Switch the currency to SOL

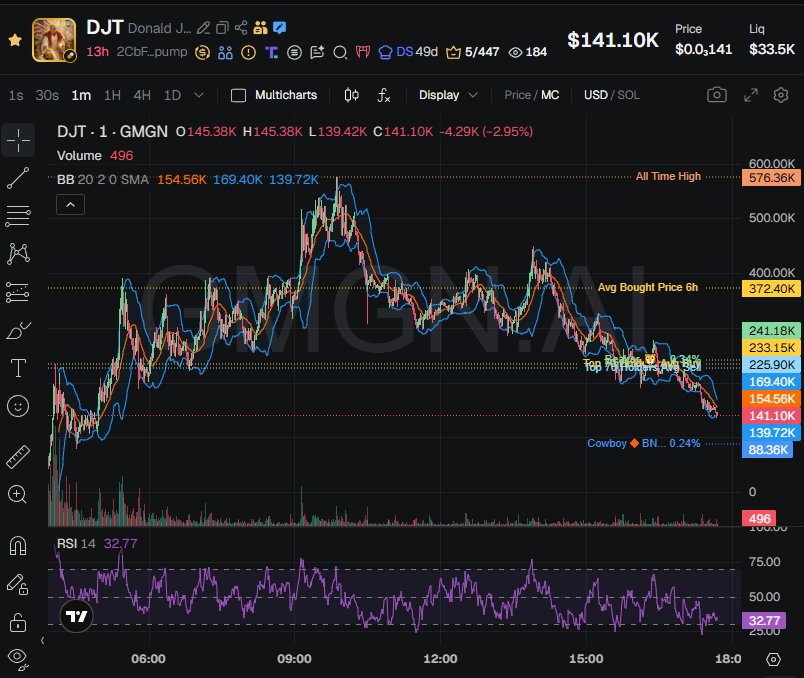pos(628,95)
